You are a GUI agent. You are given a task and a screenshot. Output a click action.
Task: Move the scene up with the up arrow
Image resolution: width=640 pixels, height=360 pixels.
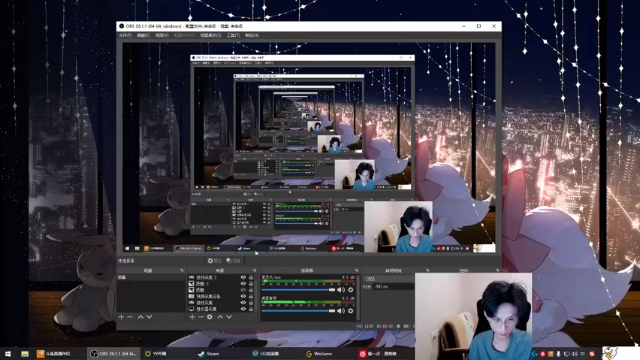[x=140, y=317]
